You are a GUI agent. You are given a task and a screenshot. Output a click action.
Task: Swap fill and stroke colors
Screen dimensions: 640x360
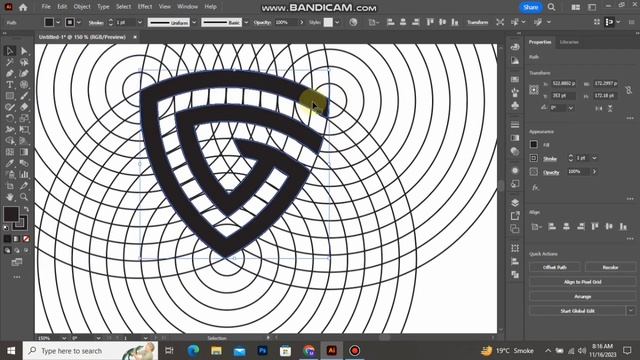coord(27,209)
